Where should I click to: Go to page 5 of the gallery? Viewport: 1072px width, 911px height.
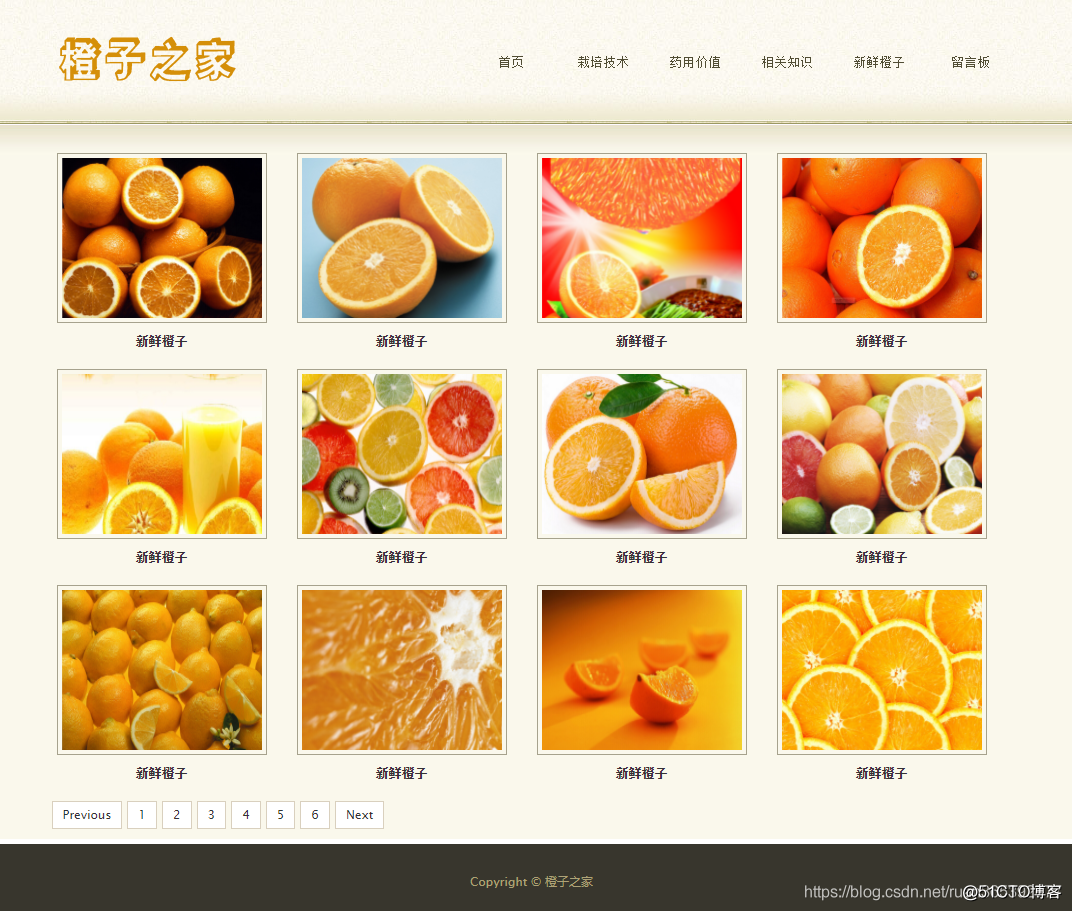tap(280, 814)
